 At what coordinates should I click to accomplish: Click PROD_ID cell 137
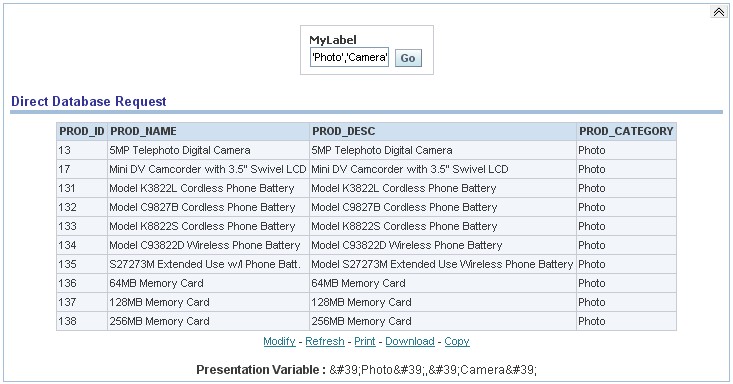(x=82, y=302)
